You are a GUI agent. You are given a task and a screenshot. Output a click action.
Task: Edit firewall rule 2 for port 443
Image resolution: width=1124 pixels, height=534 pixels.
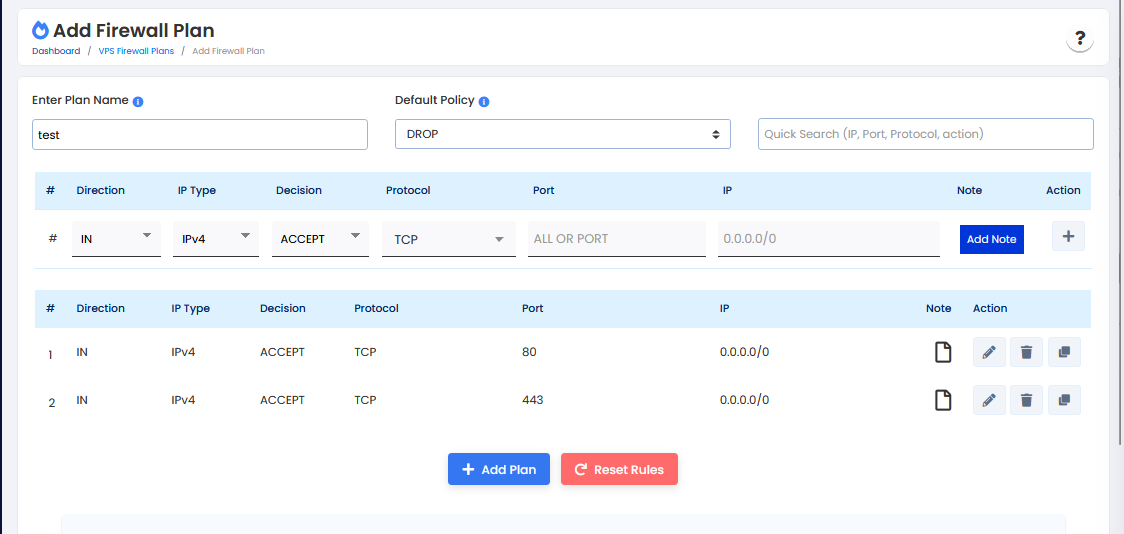(x=989, y=400)
